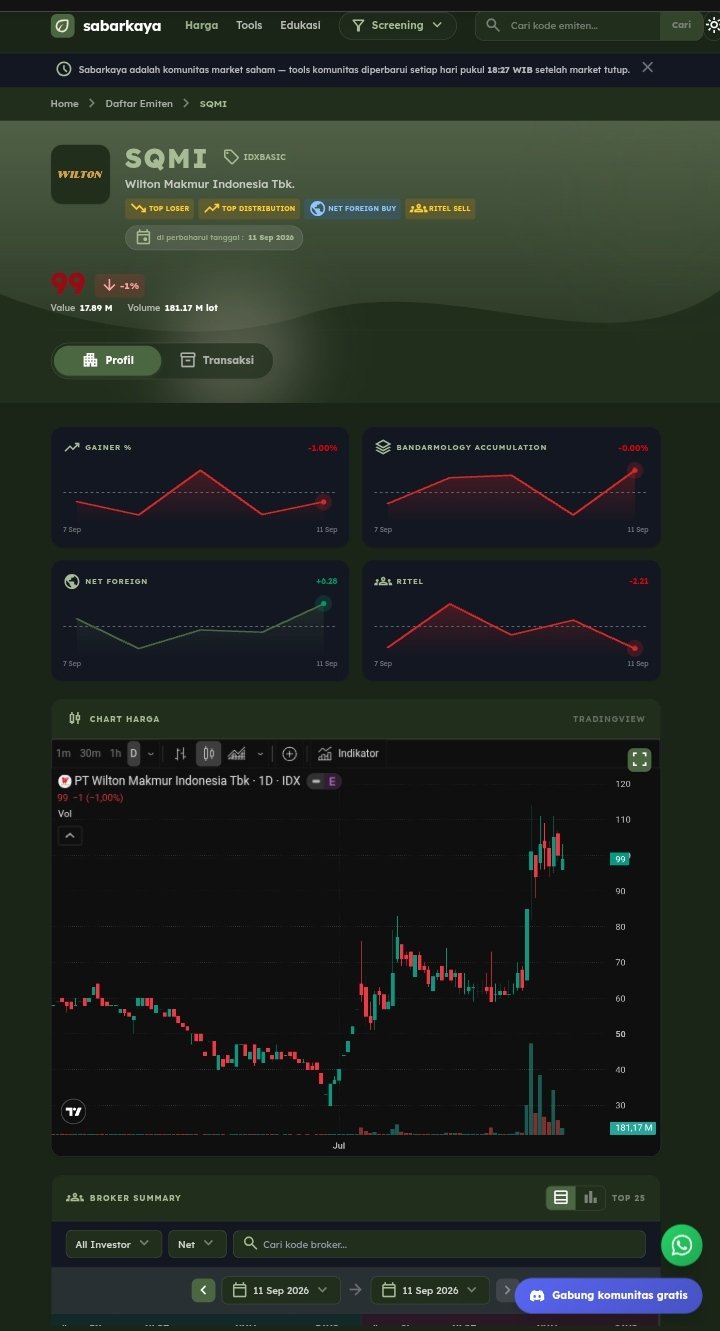The image size is (720, 1331).
Task: Select the D daily interval
Action: [133, 753]
